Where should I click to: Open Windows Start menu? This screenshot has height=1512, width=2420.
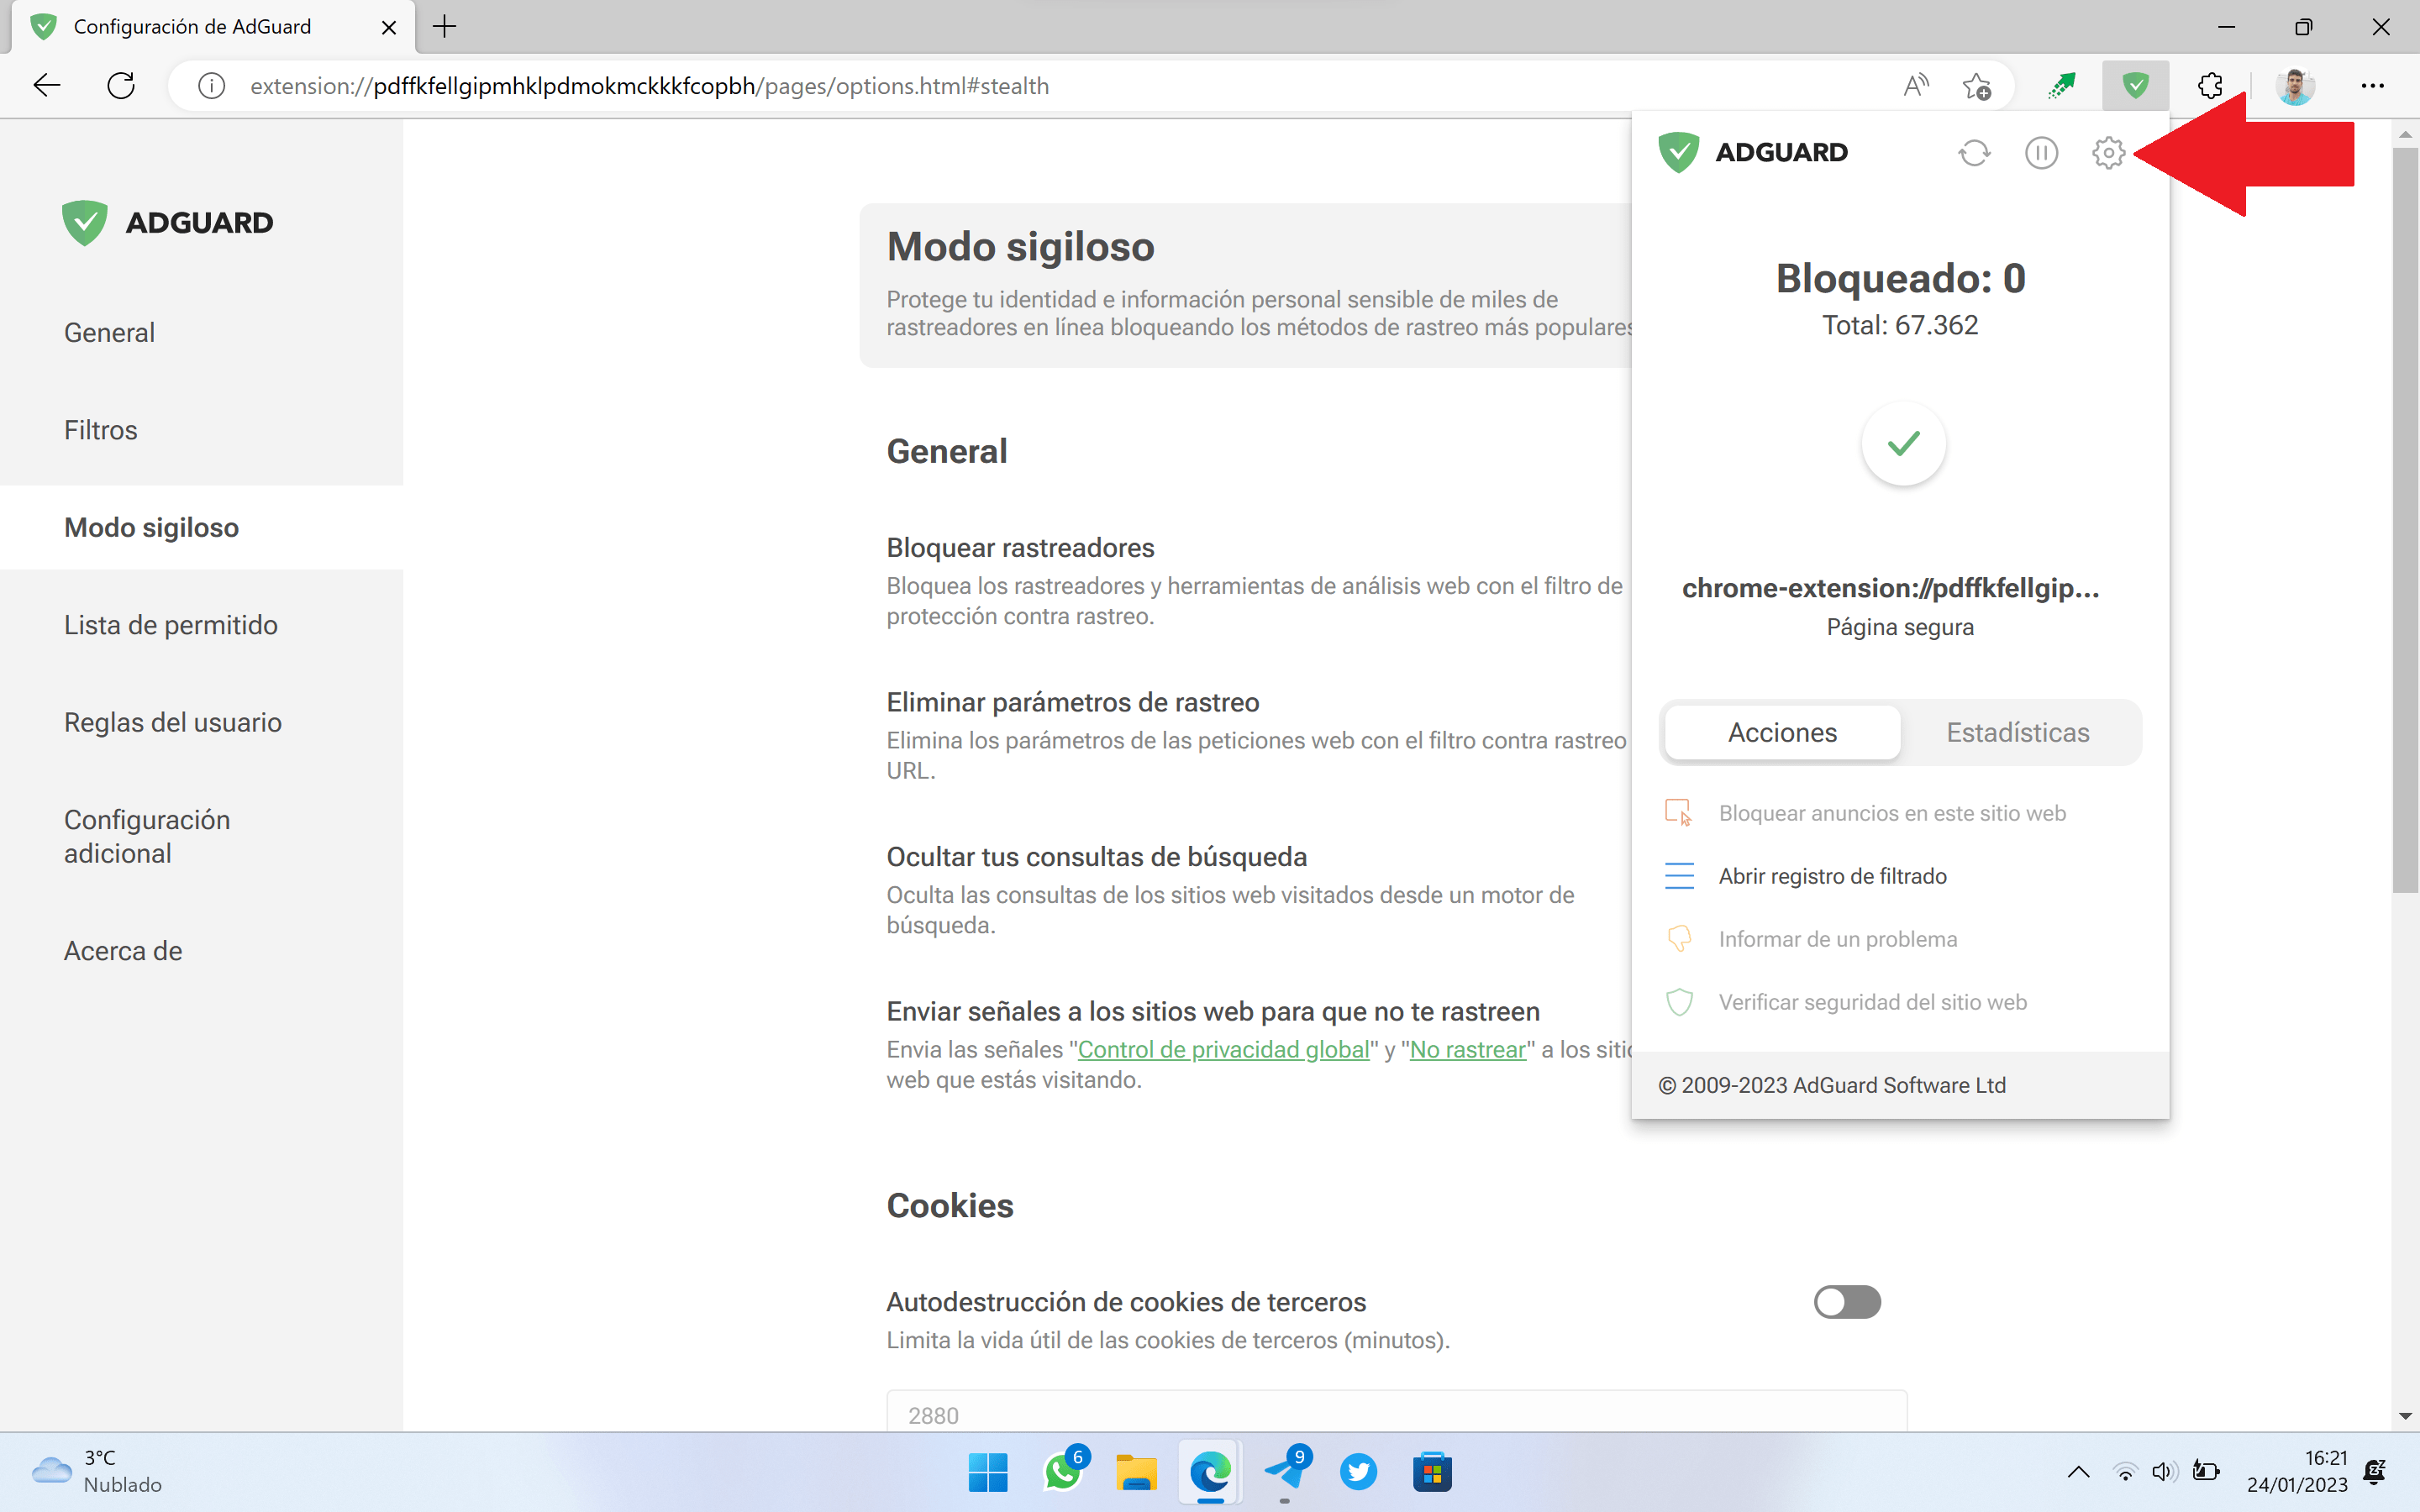[x=988, y=1472]
